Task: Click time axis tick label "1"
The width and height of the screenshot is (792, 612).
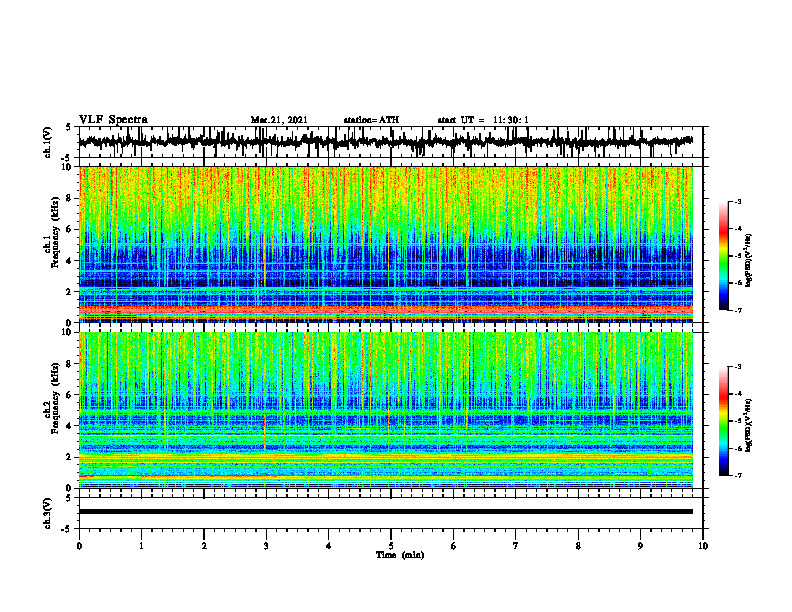Action: (141, 546)
